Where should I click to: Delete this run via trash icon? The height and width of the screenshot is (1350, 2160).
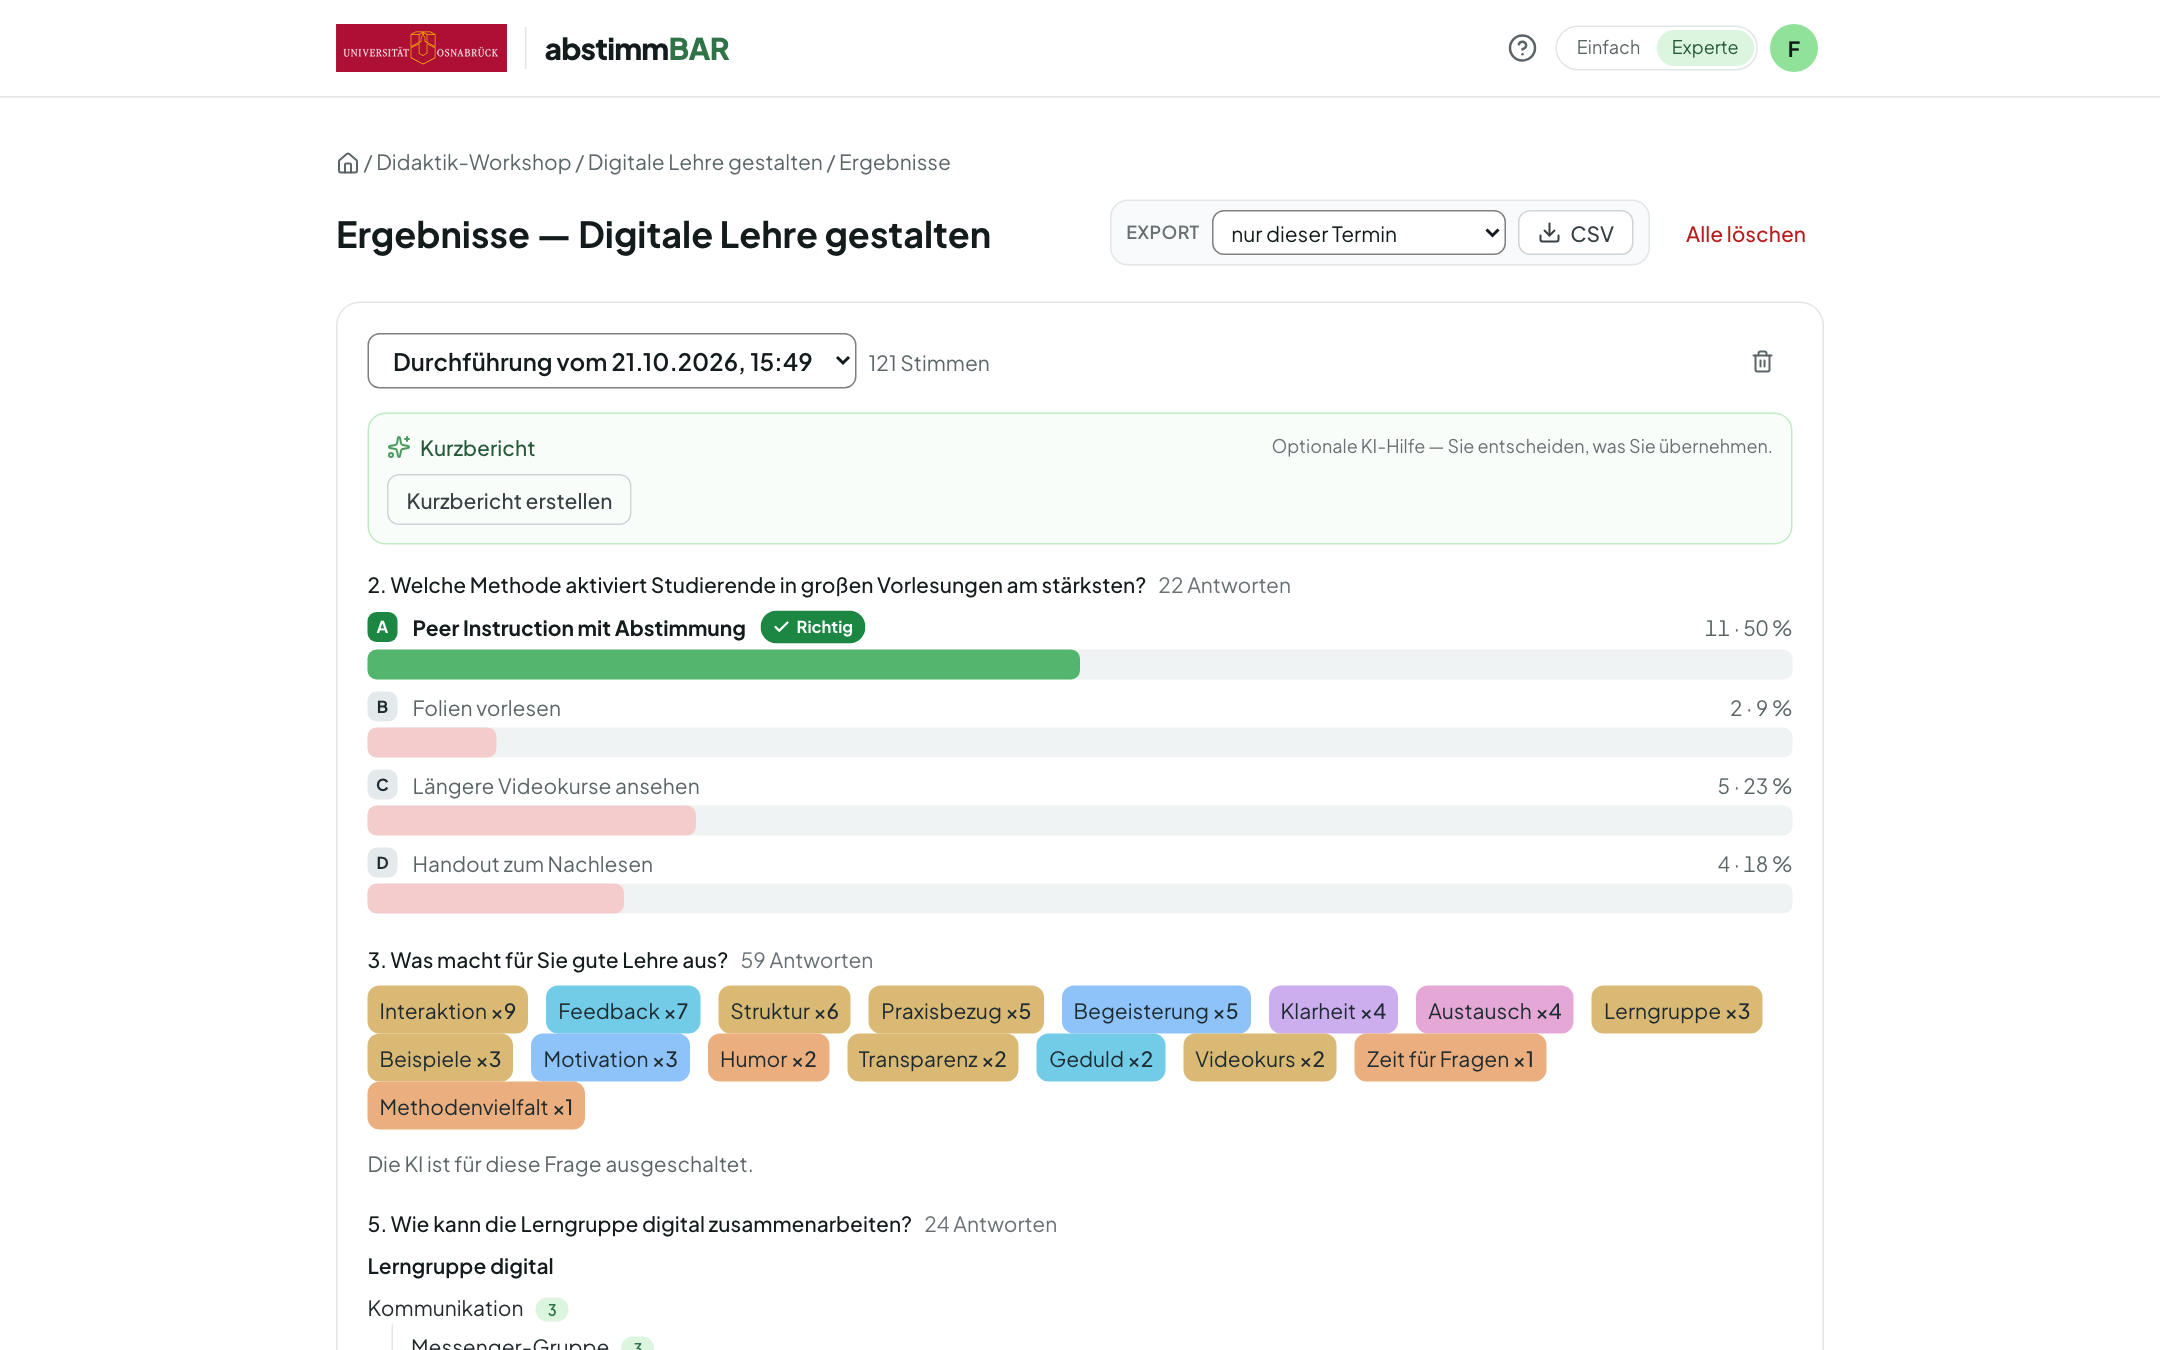pyautogui.click(x=1762, y=362)
